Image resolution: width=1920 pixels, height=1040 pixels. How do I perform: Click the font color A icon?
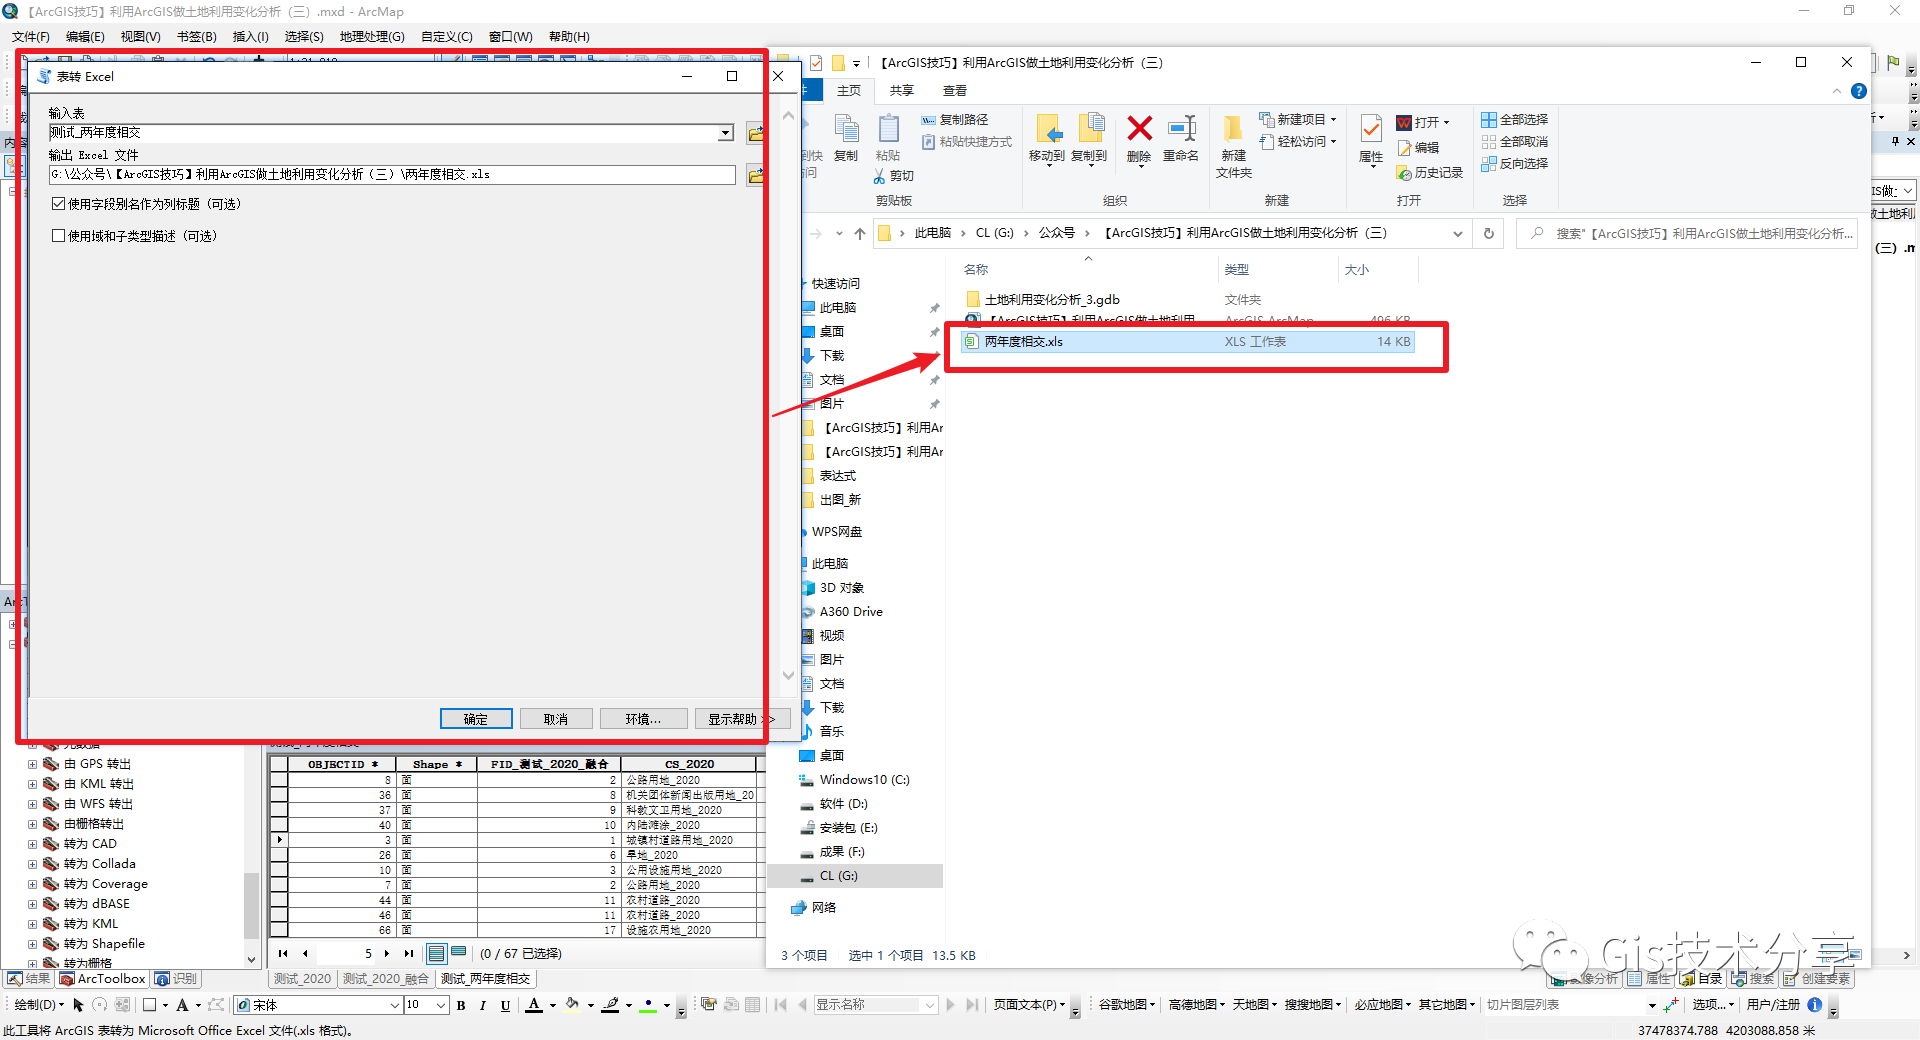(534, 1005)
